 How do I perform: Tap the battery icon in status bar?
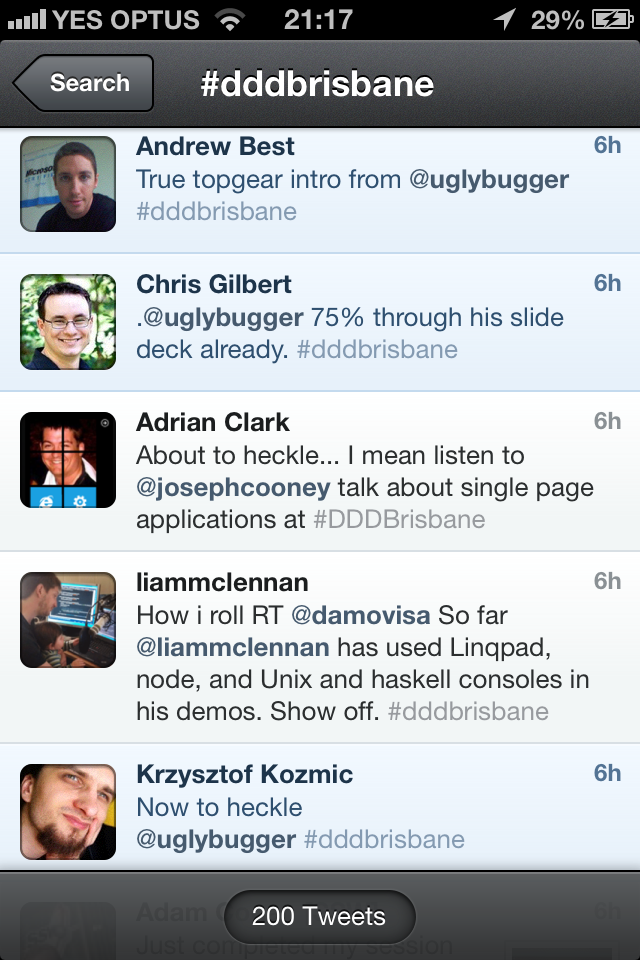point(612,20)
